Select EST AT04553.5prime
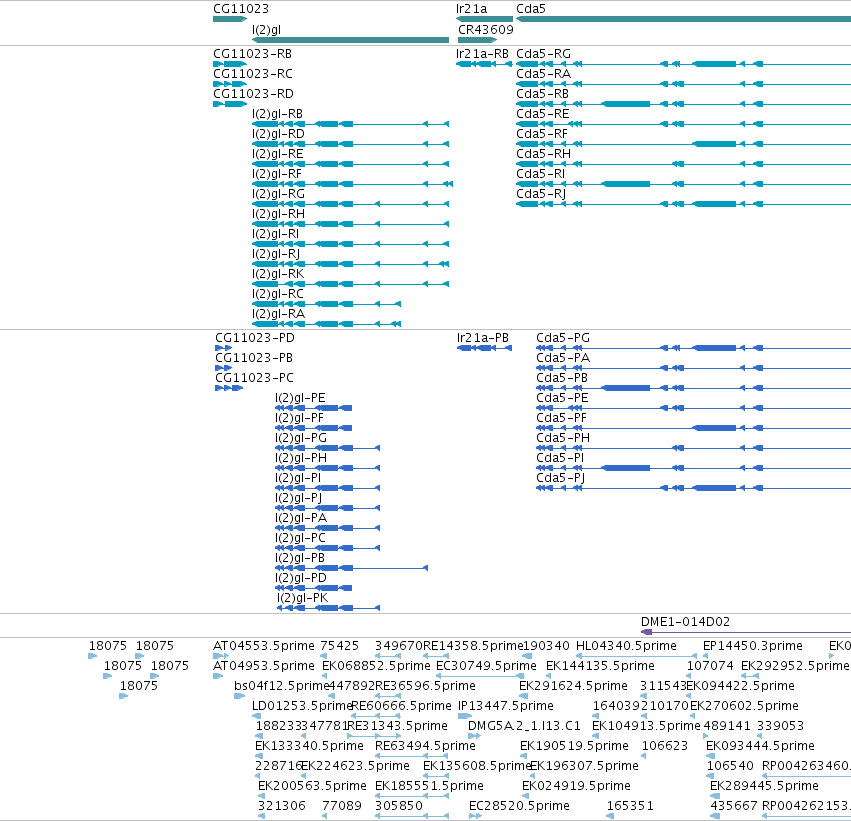Screen dimensions: 851x821 (264, 646)
